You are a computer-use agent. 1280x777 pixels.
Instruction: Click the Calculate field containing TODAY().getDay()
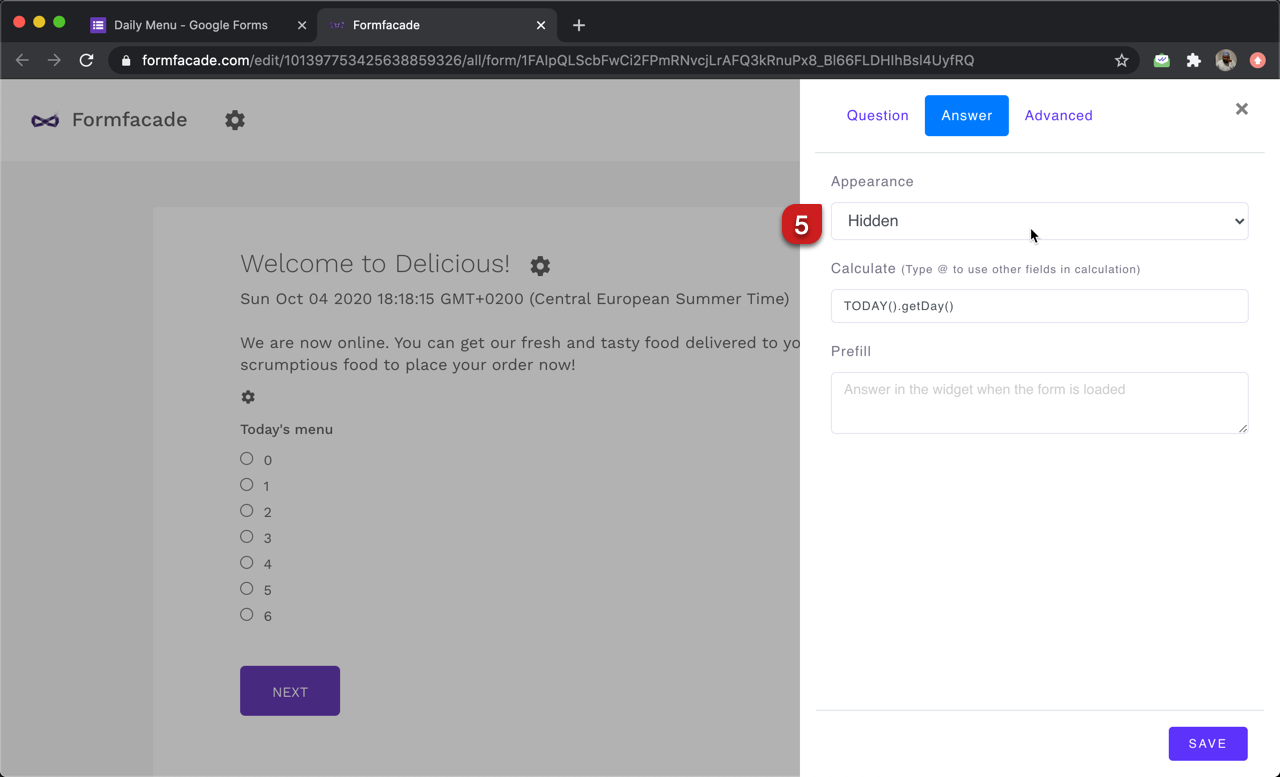1039,306
